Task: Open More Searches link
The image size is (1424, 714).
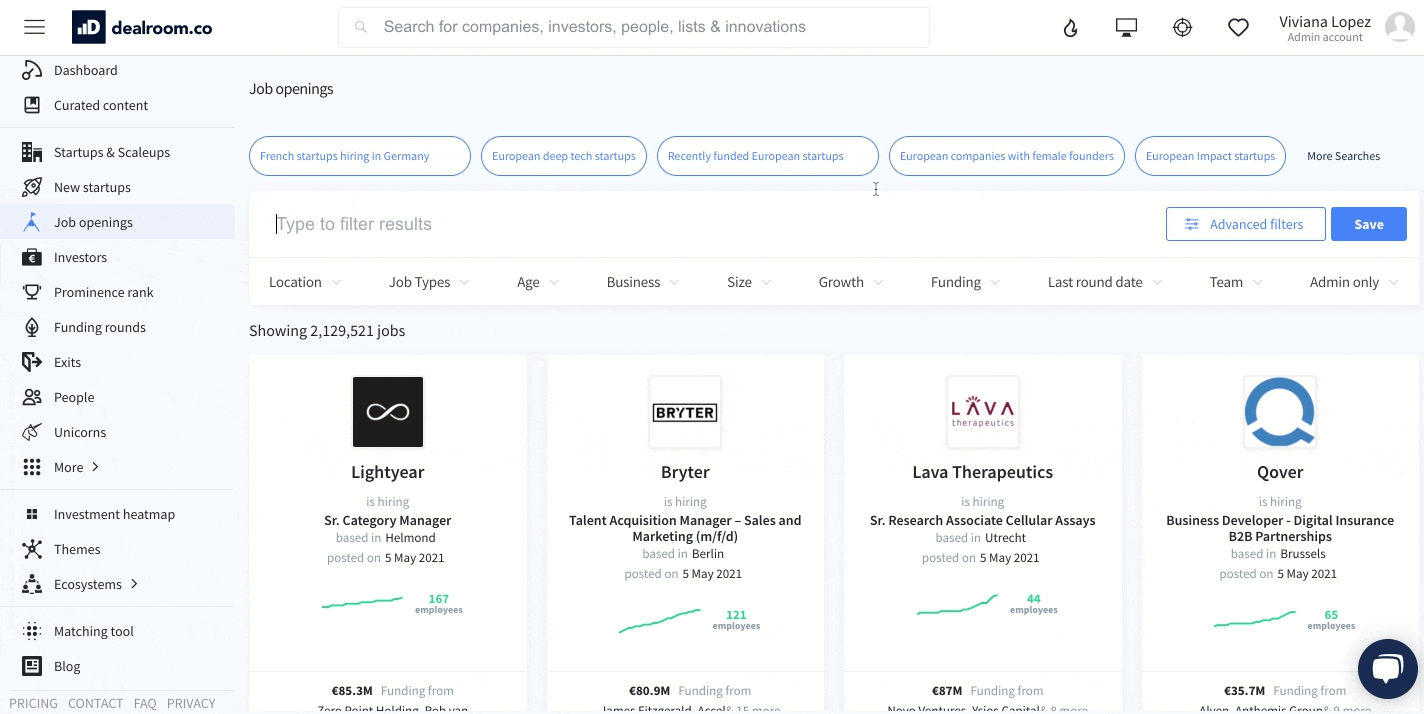Action: 1343,156
